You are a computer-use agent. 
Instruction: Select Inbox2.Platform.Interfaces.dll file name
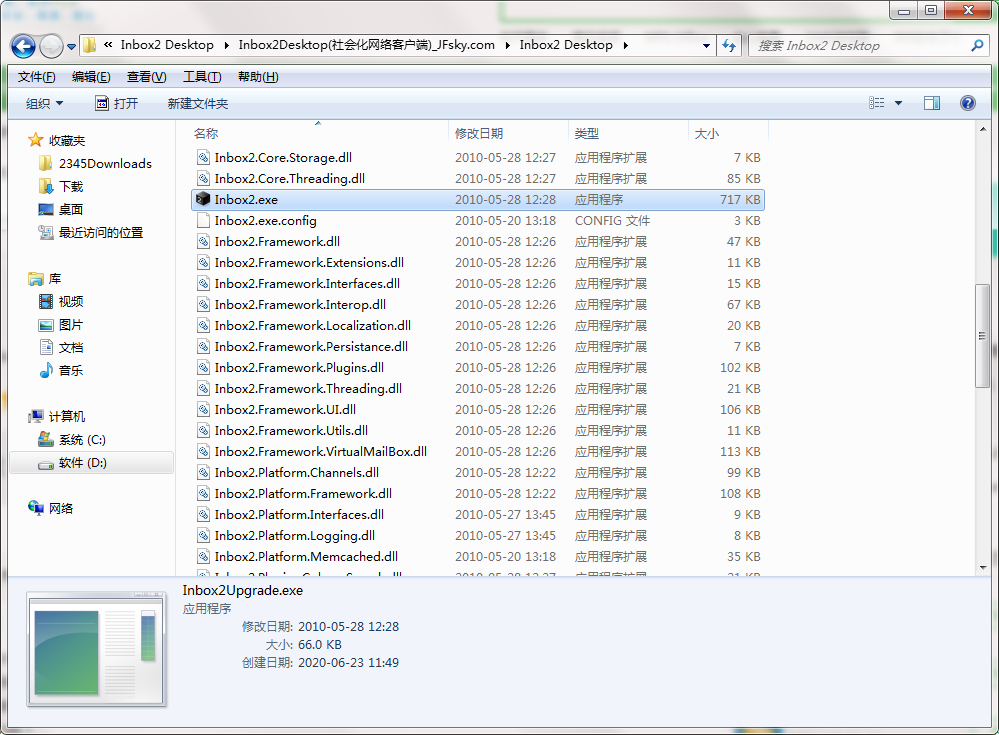pos(299,515)
